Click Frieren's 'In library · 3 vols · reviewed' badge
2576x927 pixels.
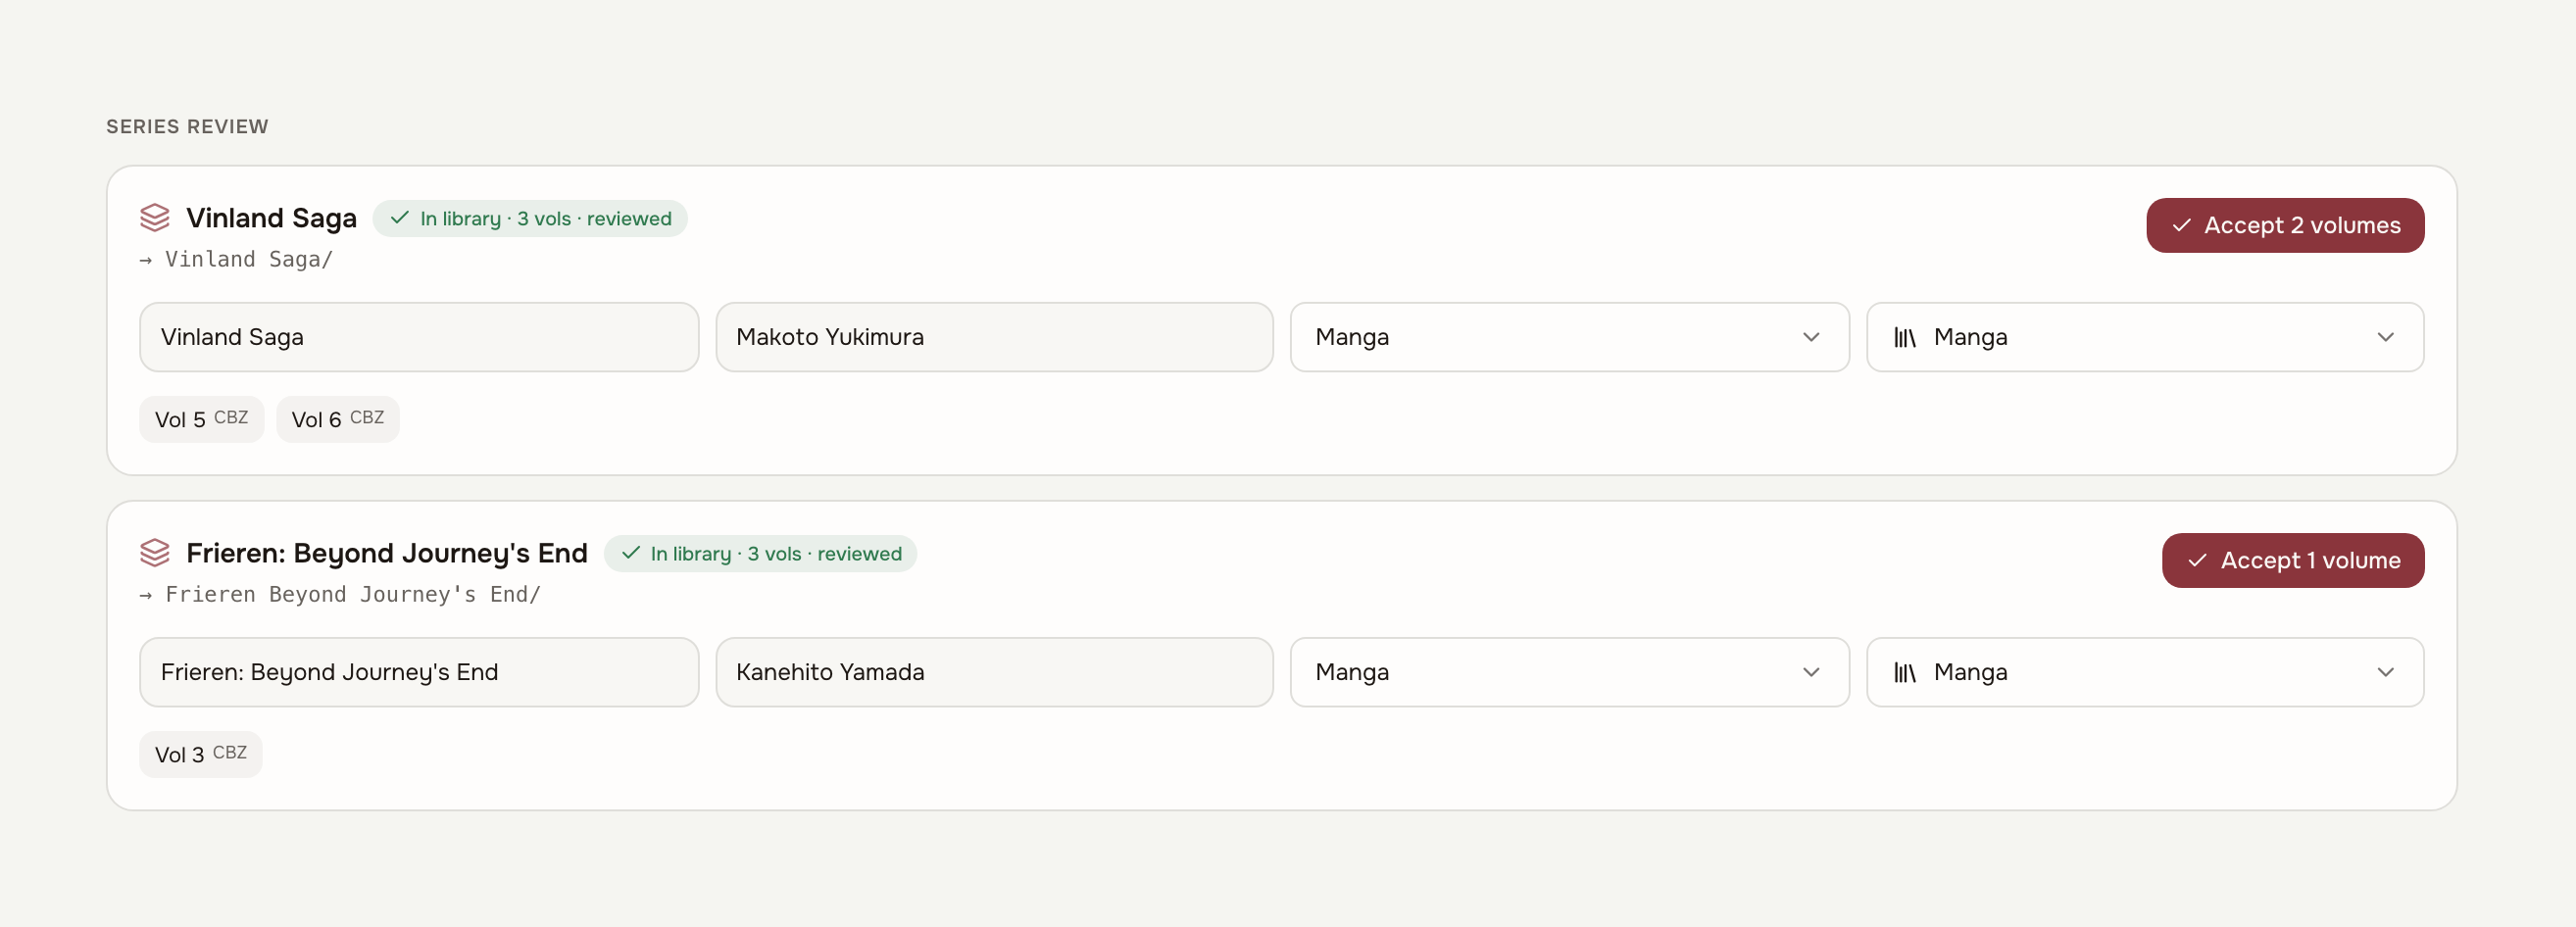pos(760,553)
